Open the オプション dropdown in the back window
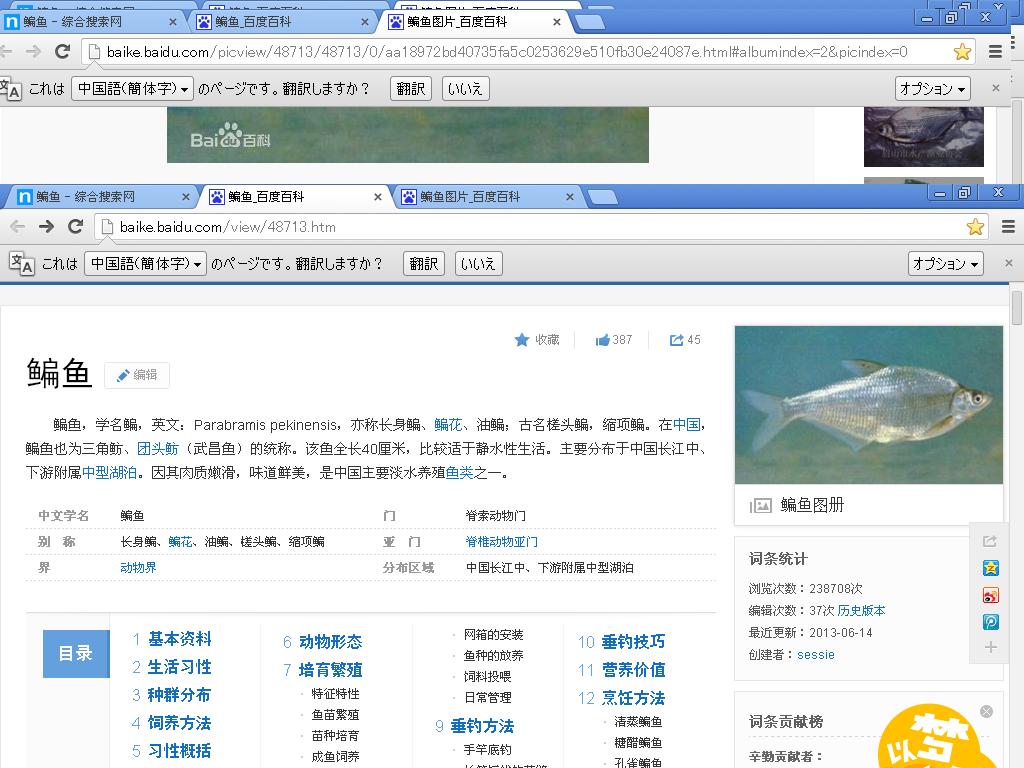Image resolution: width=1024 pixels, height=768 pixels. coord(932,89)
